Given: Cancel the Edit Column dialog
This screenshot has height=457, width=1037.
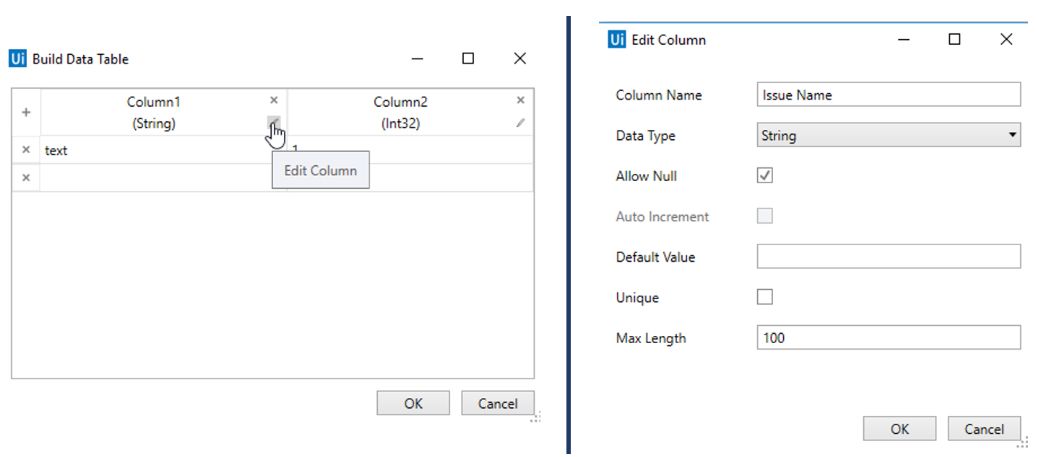Looking at the screenshot, I should pyautogui.click(x=983, y=429).
